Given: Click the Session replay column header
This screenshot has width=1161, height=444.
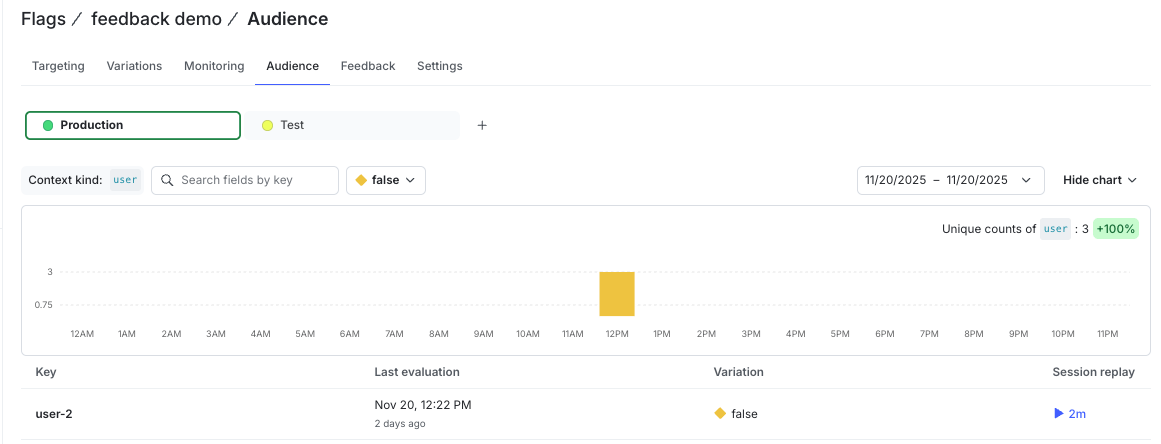Looking at the screenshot, I should click(1094, 371).
